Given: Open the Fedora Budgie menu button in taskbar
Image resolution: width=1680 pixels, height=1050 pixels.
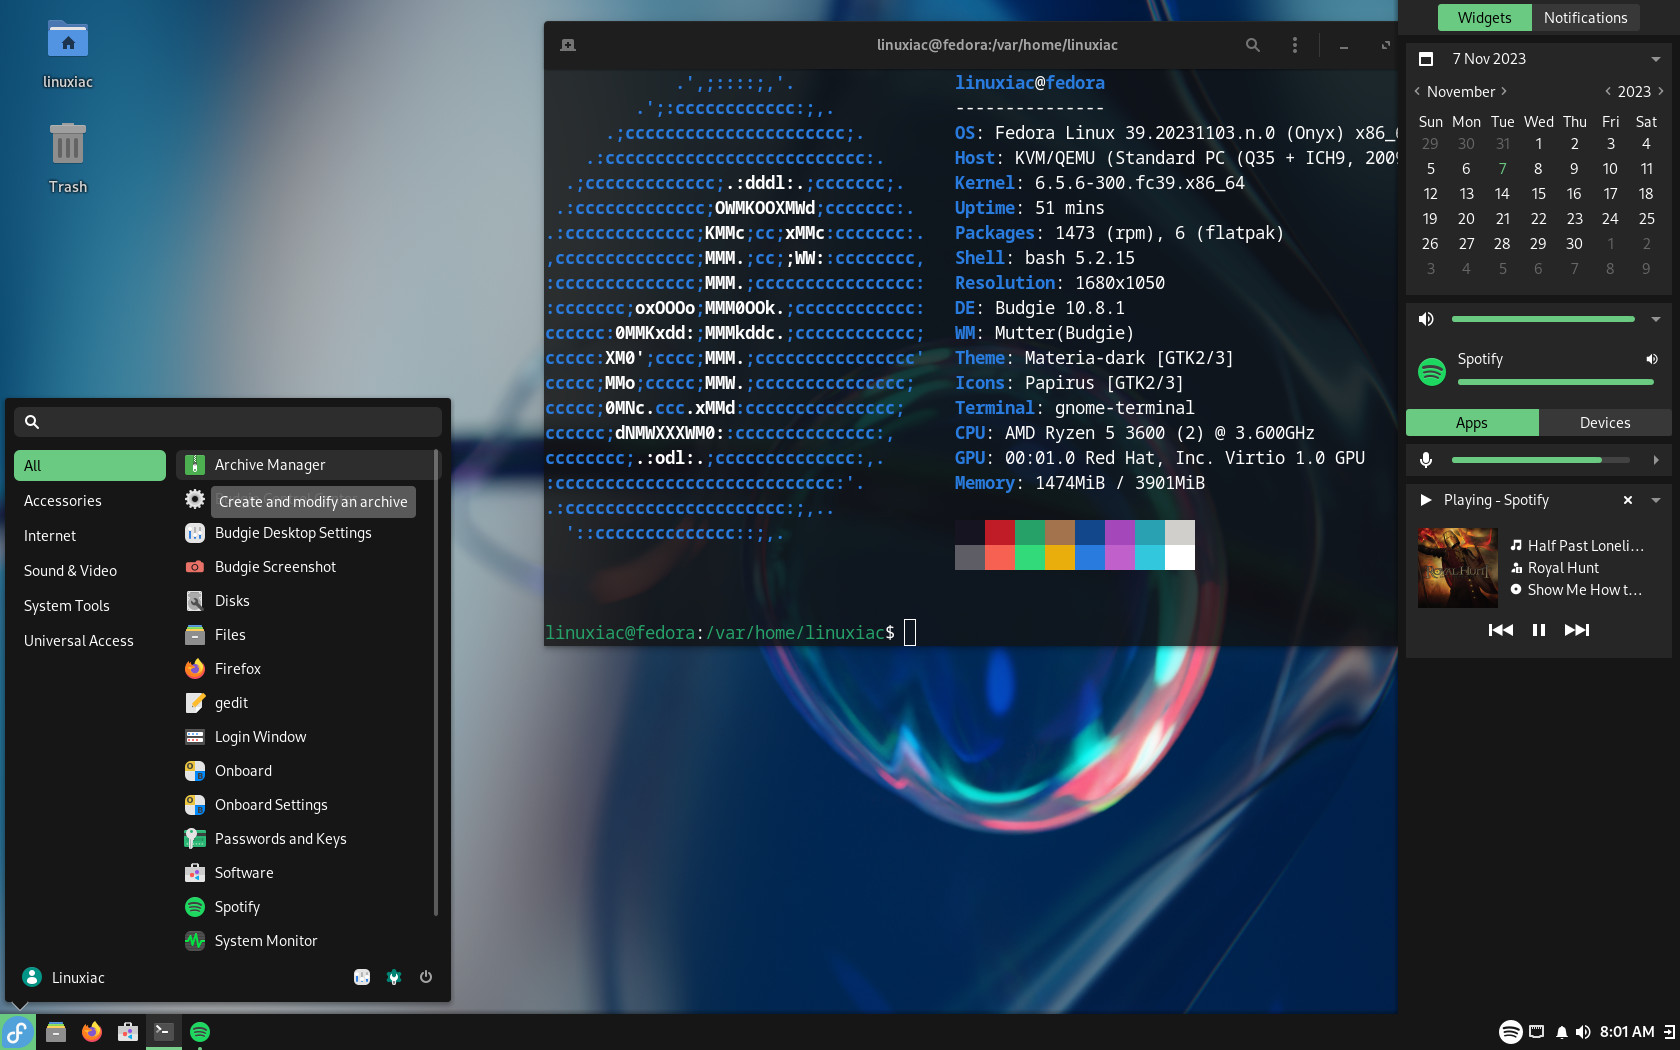Looking at the screenshot, I should (18, 1032).
